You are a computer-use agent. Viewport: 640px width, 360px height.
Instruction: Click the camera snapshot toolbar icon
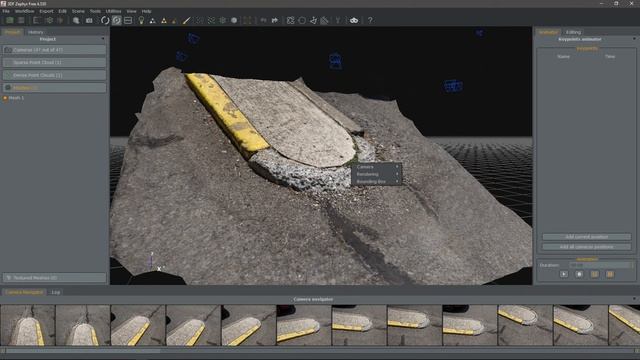pyautogui.click(x=89, y=20)
